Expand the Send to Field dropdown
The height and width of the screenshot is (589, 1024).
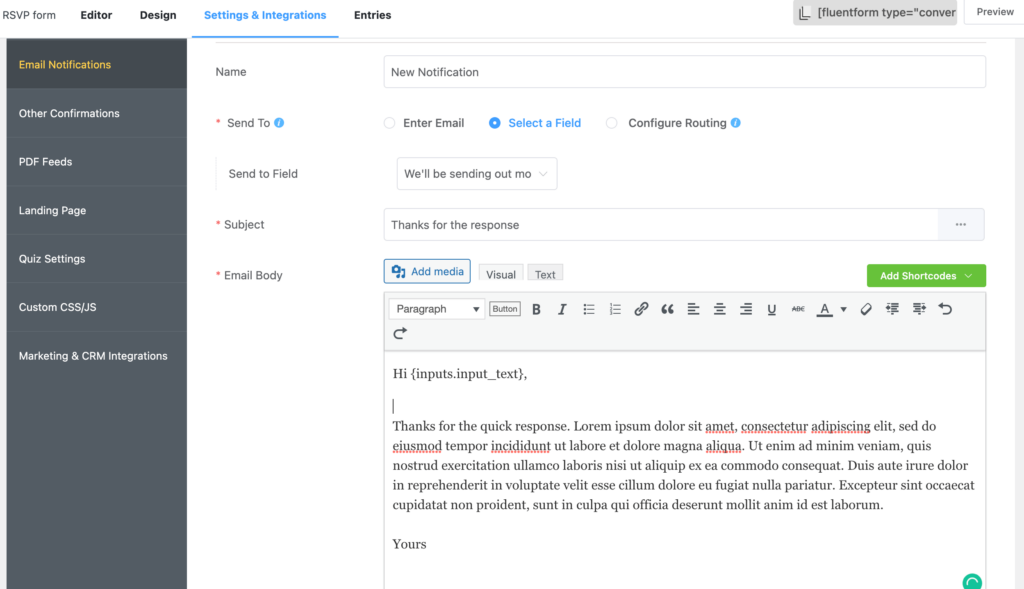476,174
